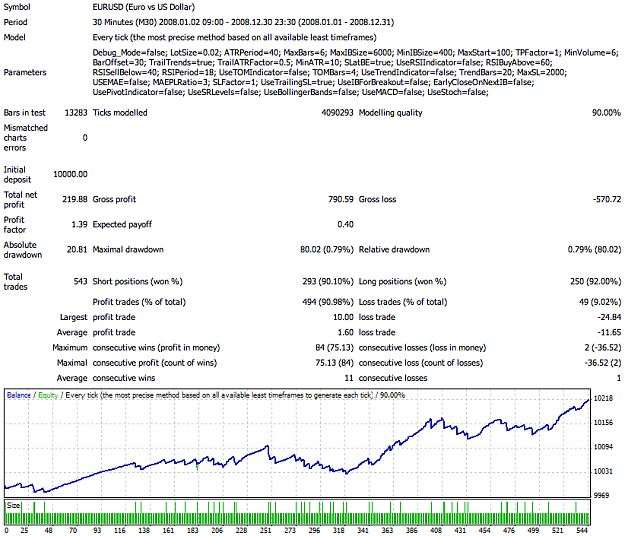Click the Symbol row label

coord(17,7)
